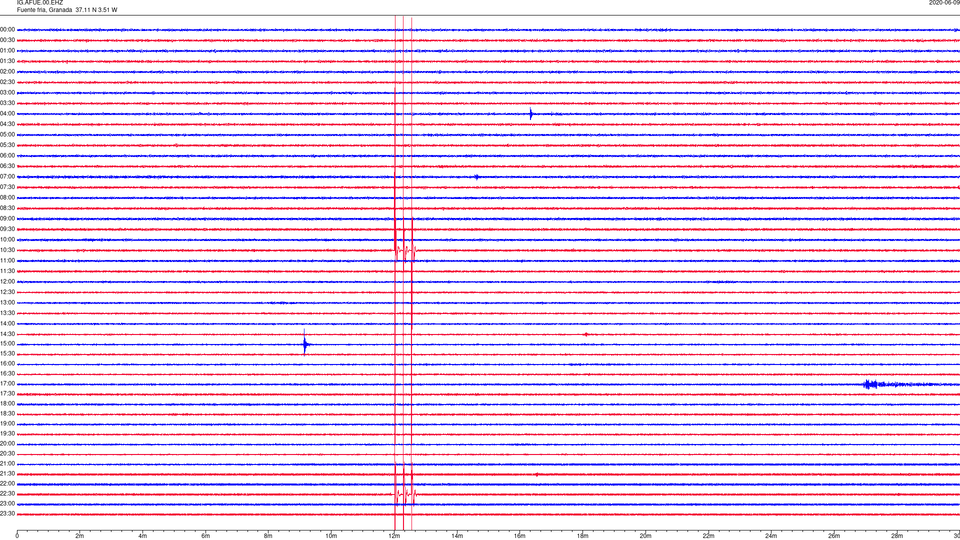Select the 18:30 trace time label
The image size is (960, 540).
point(7,414)
